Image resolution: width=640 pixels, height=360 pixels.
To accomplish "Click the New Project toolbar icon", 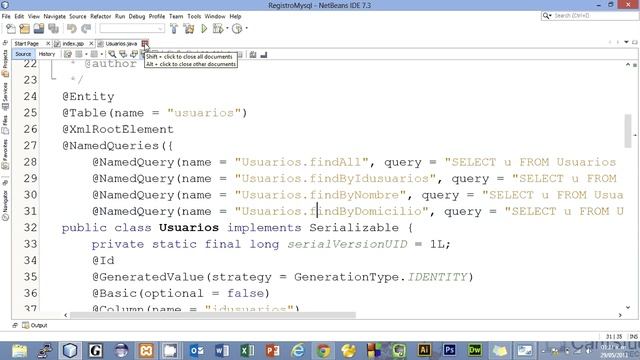I will [24, 29].
